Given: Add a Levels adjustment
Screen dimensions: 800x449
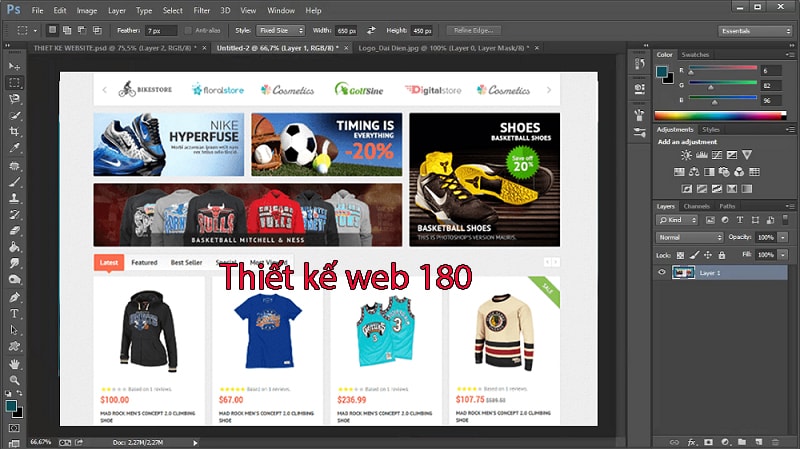Looking at the screenshot, I should (702, 155).
